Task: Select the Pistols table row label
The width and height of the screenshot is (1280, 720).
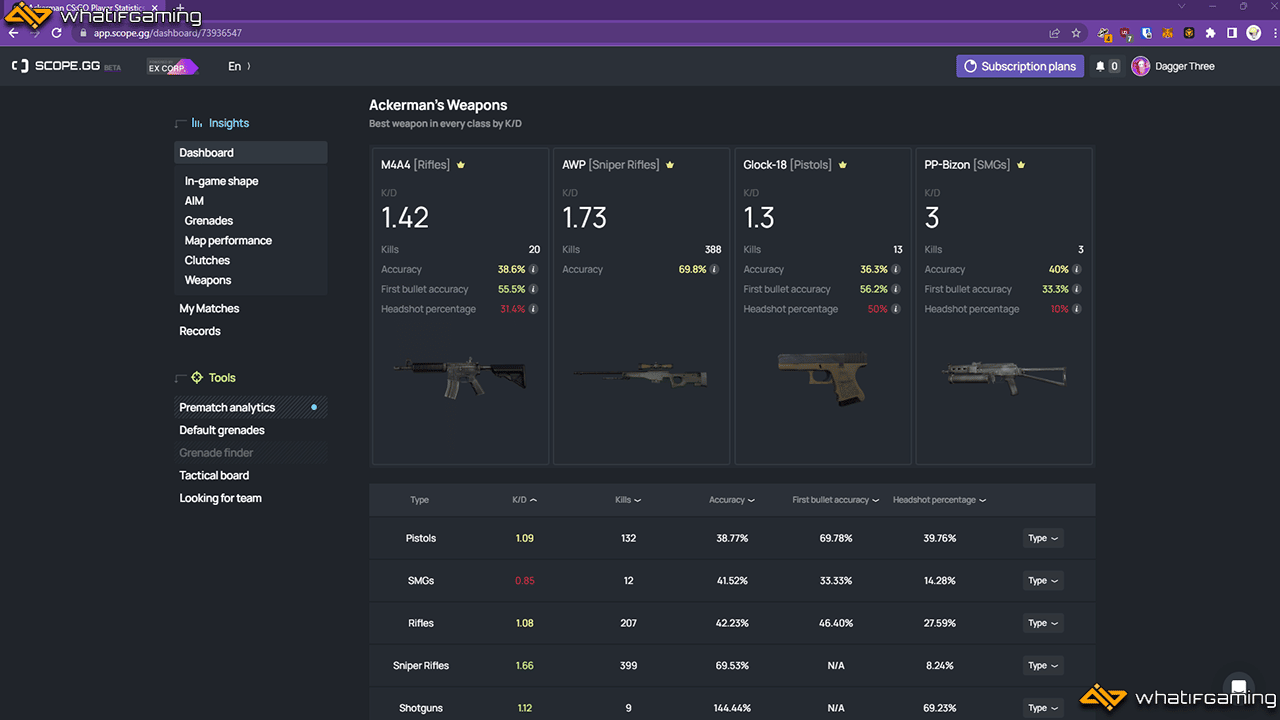Action: (x=421, y=538)
